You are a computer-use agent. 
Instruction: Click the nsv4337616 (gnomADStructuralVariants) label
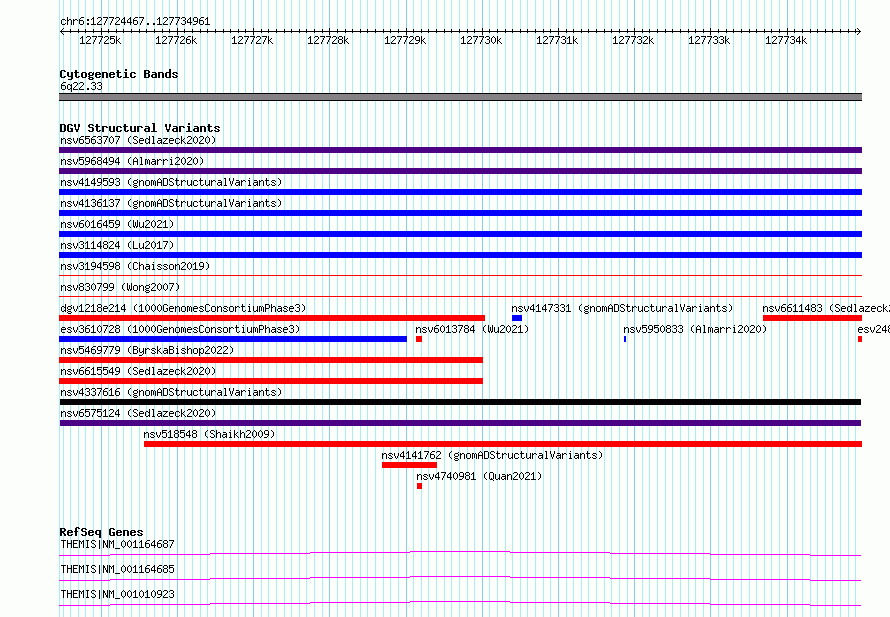[x=171, y=392]
